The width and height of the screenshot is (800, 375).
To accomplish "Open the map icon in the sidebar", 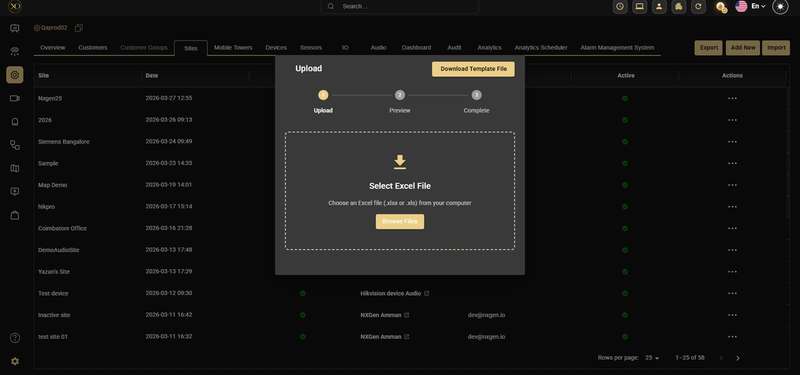I will (15, 168).
